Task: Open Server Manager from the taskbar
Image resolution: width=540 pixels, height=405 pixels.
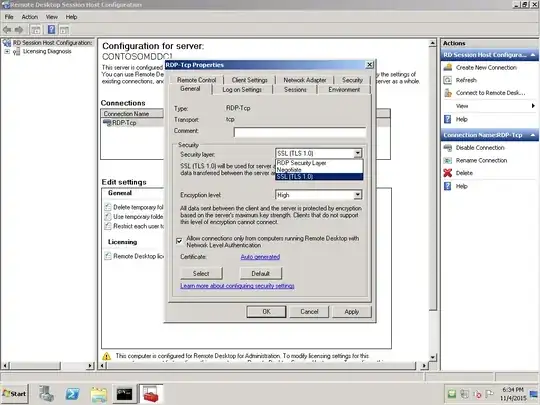Action: click(x=46, y=393)
